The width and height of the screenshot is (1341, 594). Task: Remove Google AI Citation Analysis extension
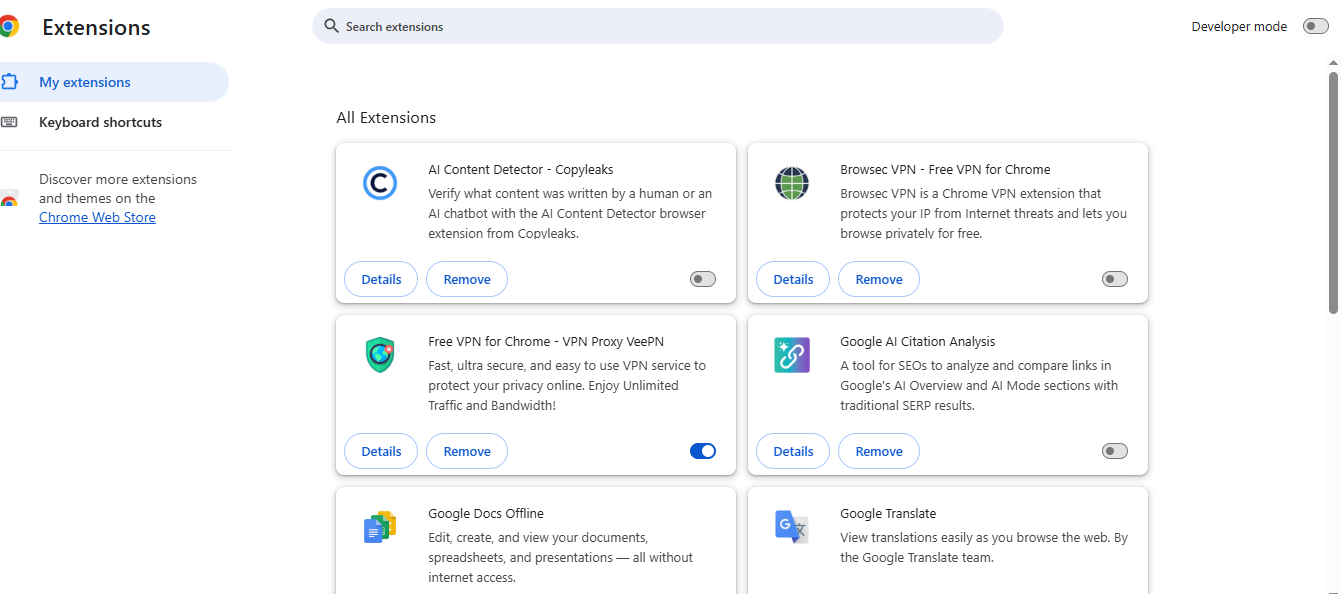[x=879, y=451]
